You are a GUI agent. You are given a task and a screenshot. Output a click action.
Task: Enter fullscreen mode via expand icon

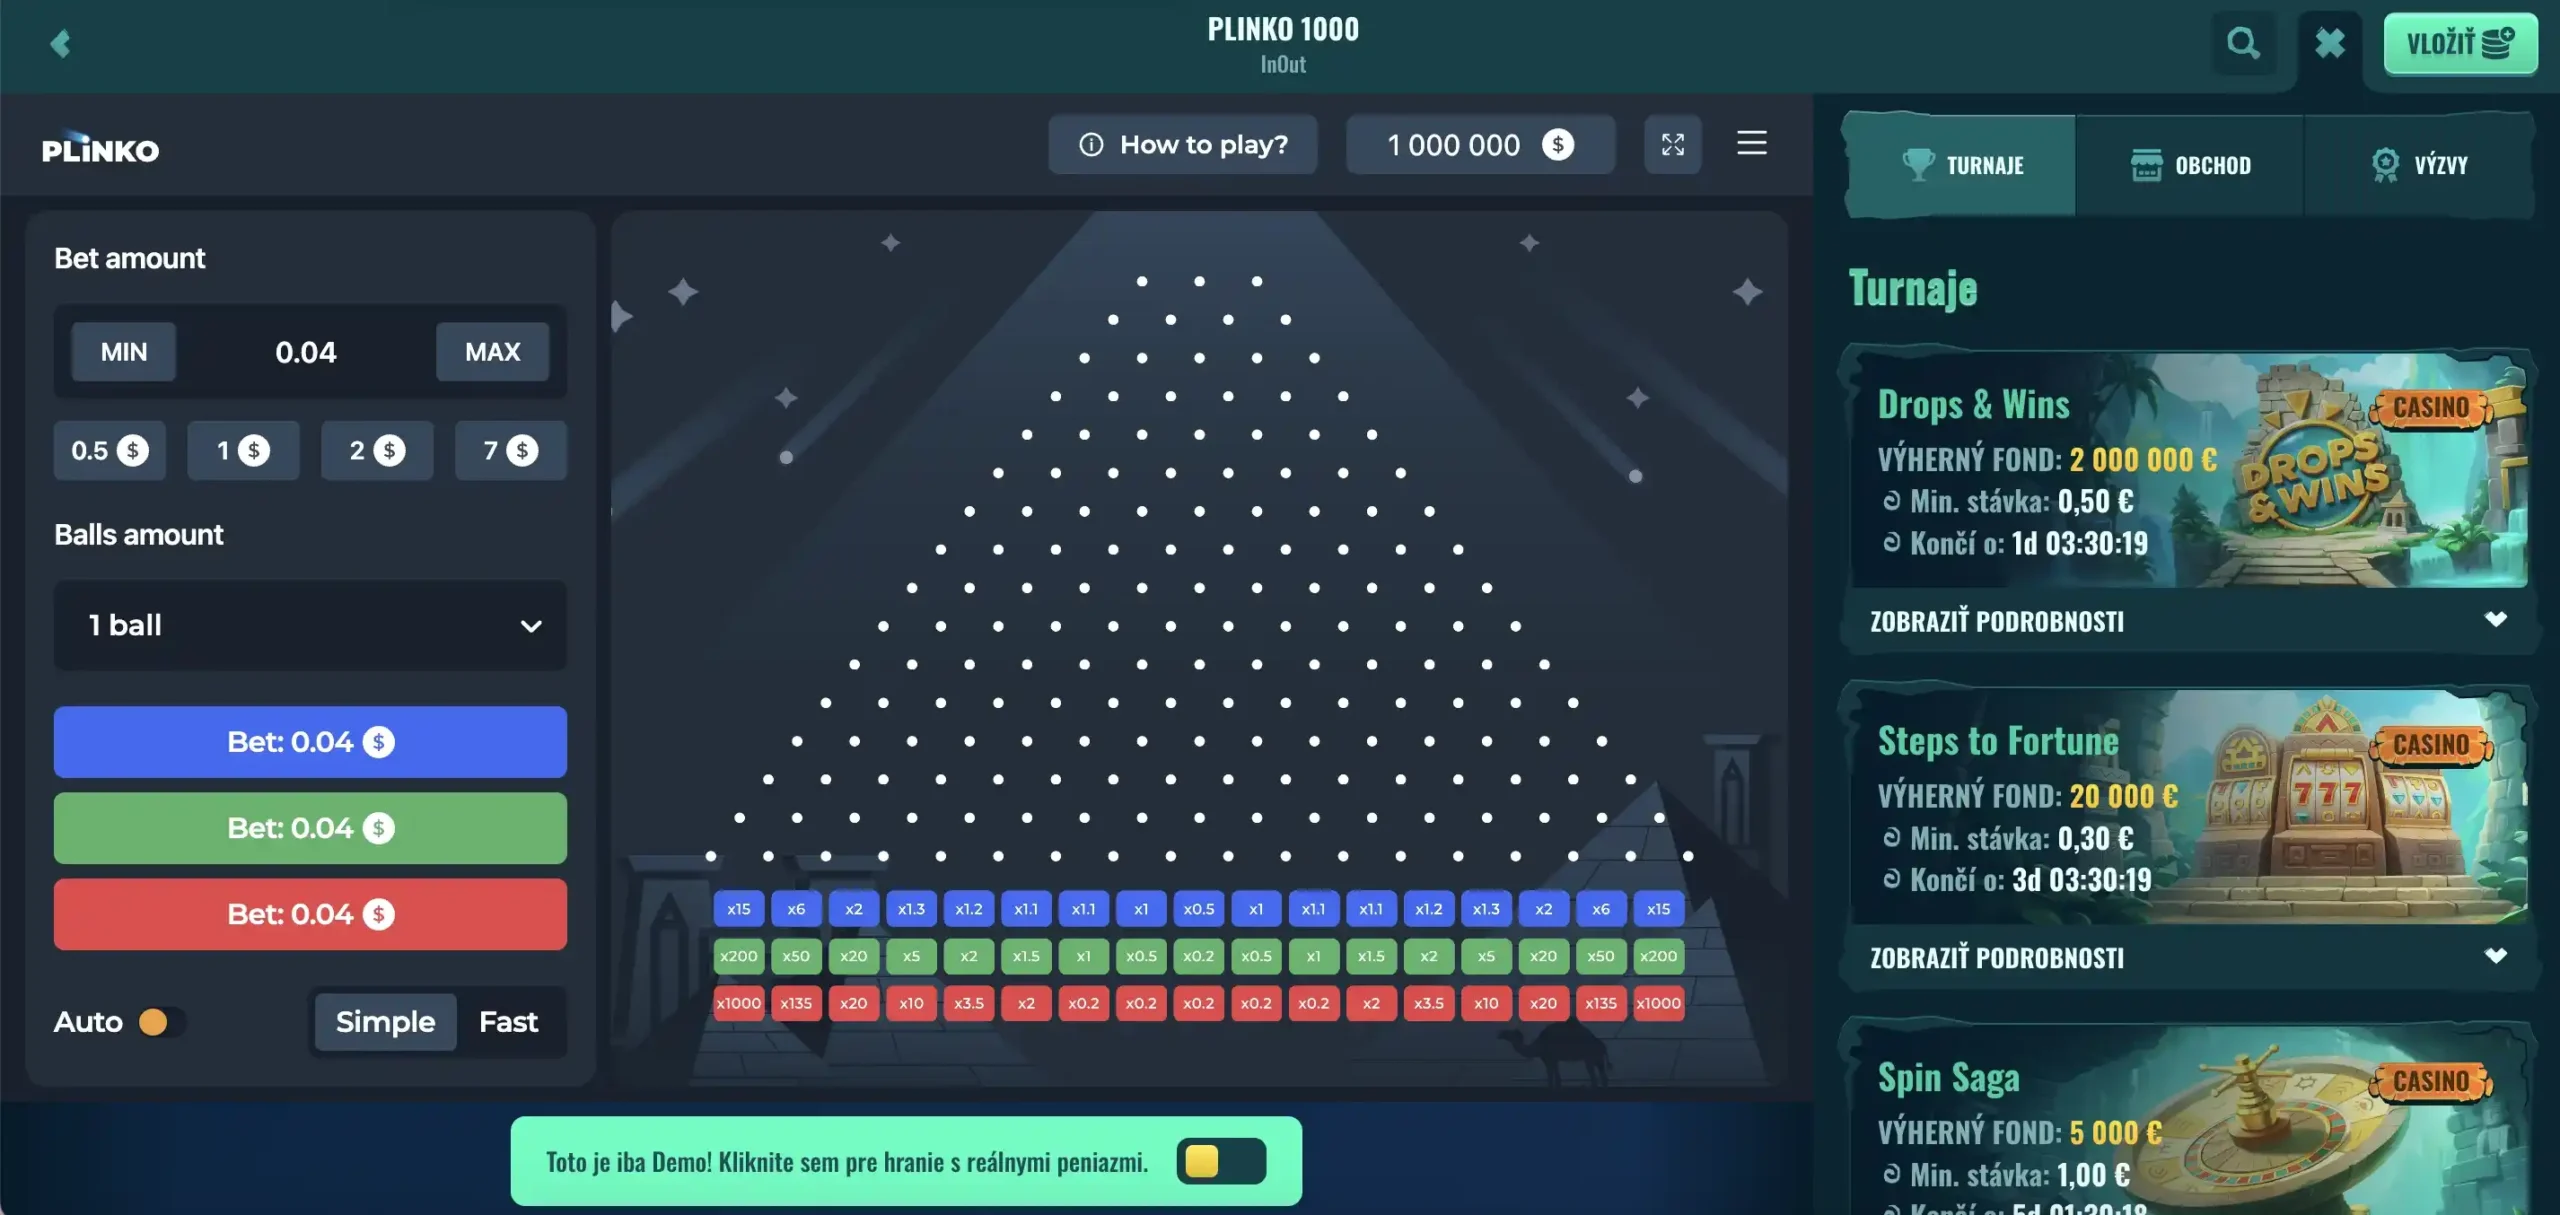(x=1673, y=144)
